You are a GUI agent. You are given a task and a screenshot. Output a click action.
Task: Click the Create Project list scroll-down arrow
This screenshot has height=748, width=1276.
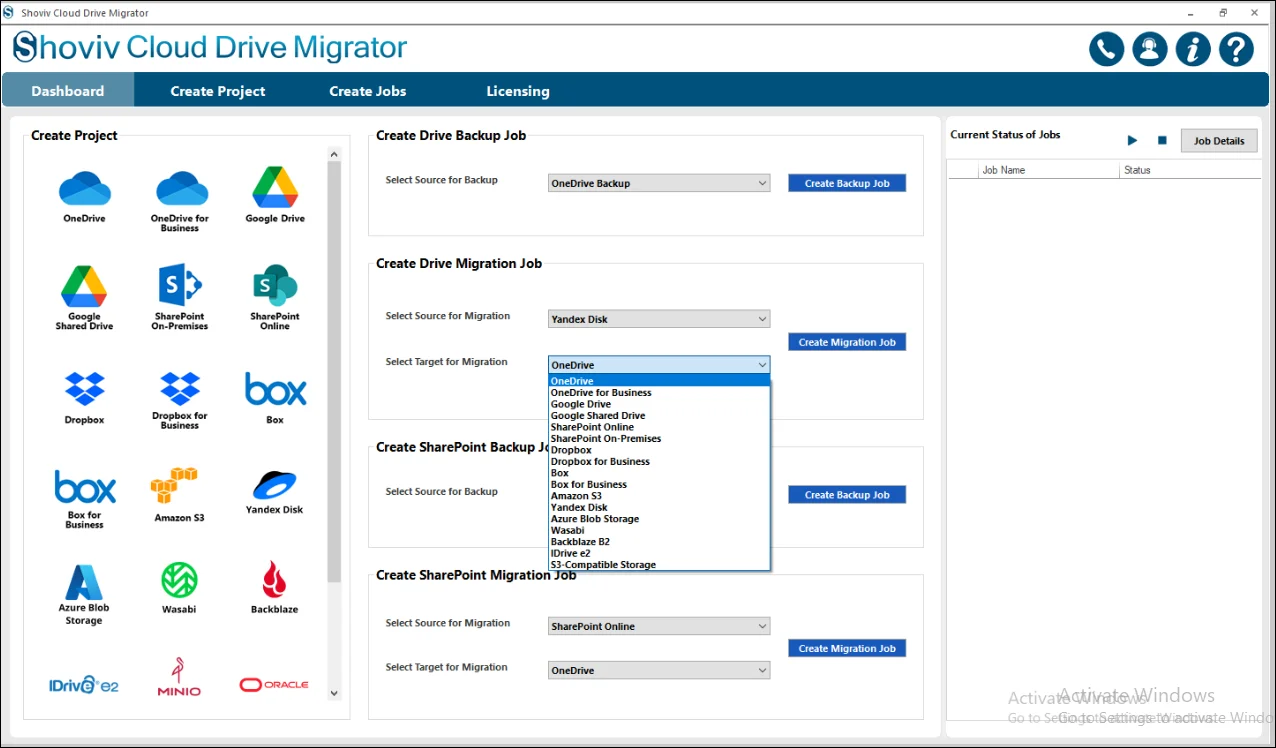(x=334, y=693)
